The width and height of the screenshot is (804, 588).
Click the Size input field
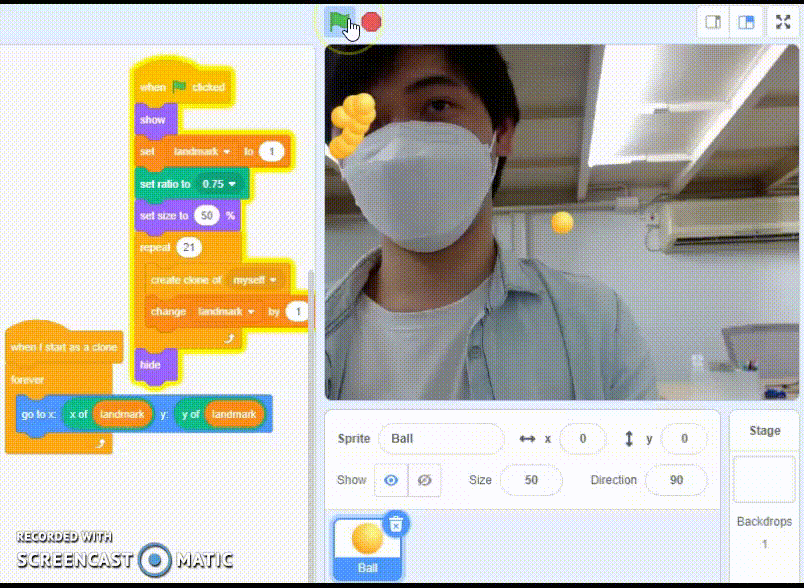530,480
